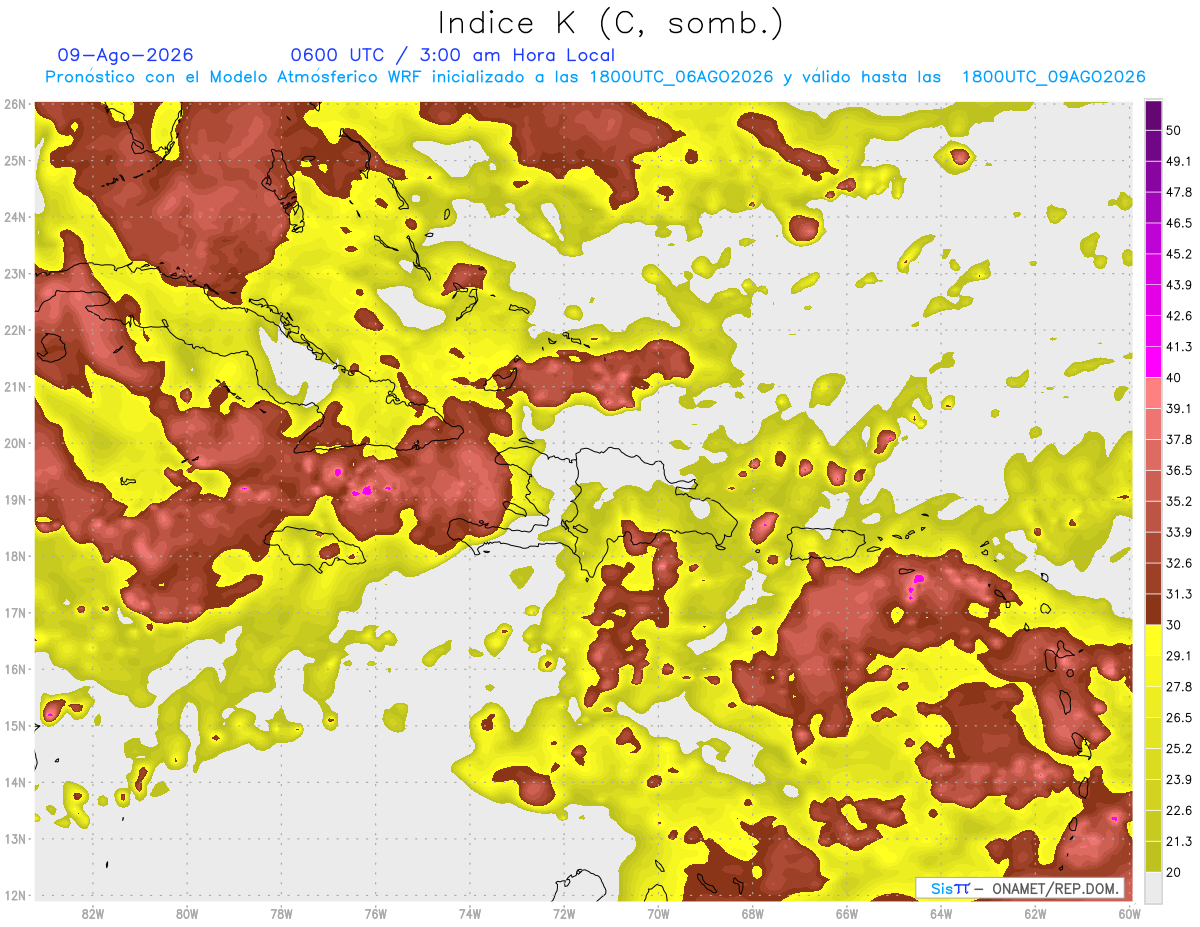Click the colorbar value 25.2
The image size is (1200, 927).
[1179, 748]
